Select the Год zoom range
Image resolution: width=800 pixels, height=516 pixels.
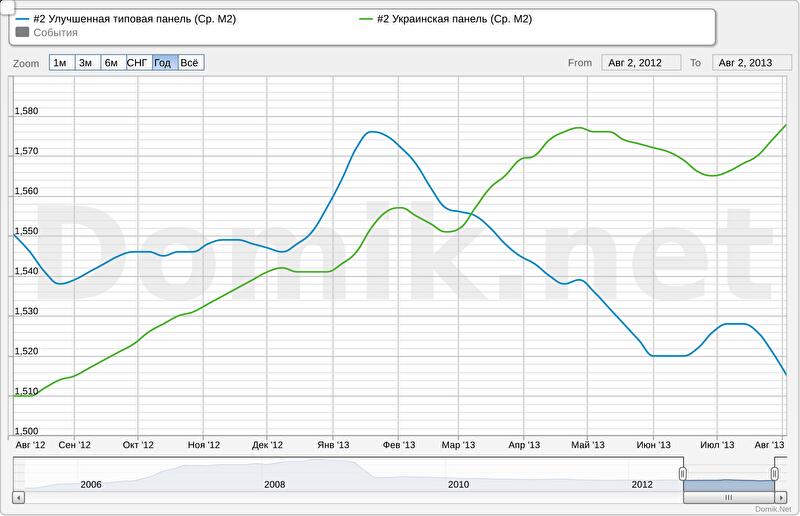pos(164,63)
